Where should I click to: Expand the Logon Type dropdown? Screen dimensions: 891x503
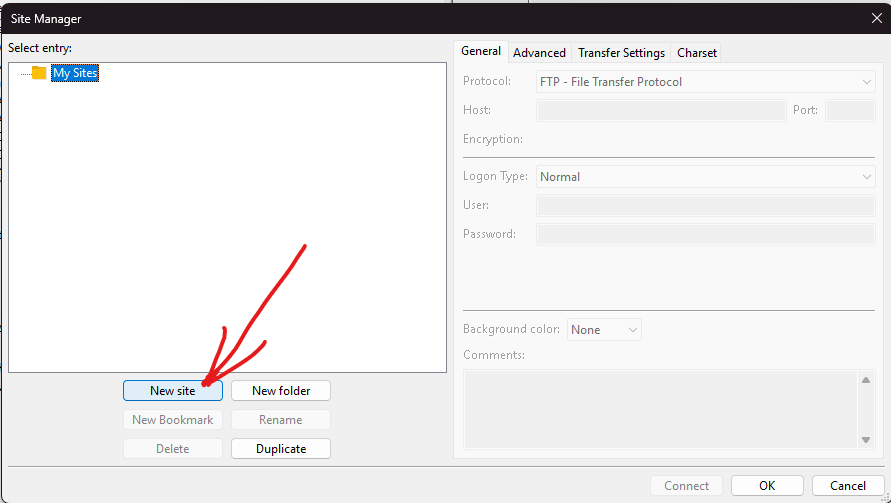705,177
